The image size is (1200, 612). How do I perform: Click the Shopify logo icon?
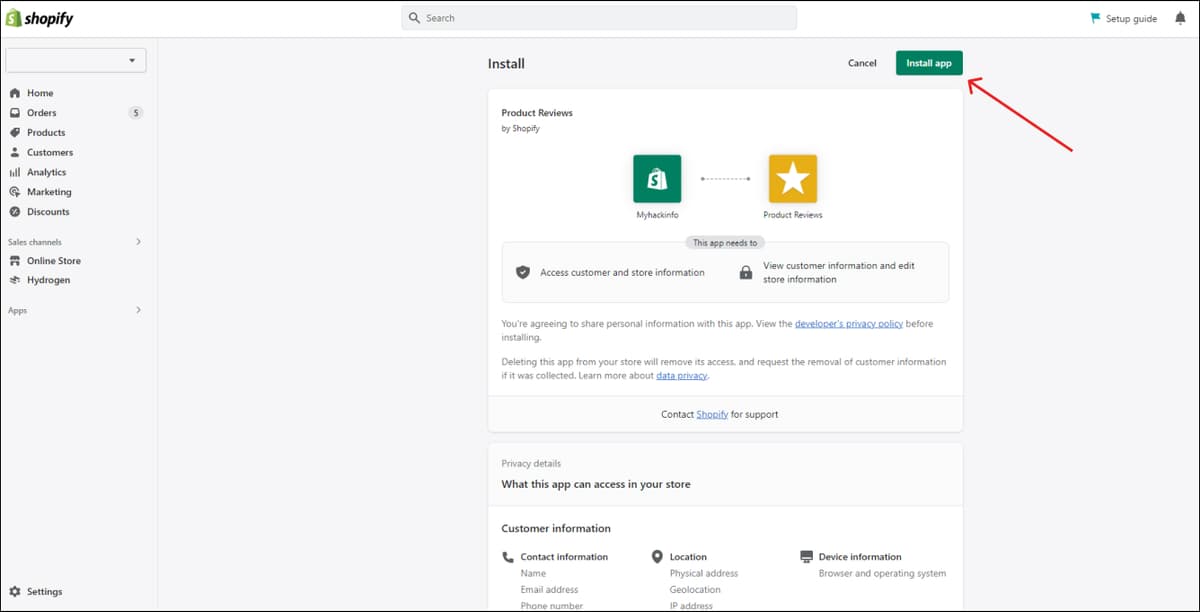click(x=14, y=18)
